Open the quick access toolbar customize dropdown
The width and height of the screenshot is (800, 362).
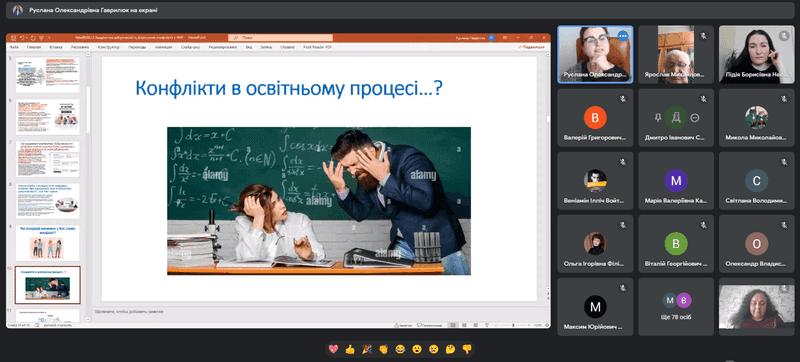click(x=49, y=38)
